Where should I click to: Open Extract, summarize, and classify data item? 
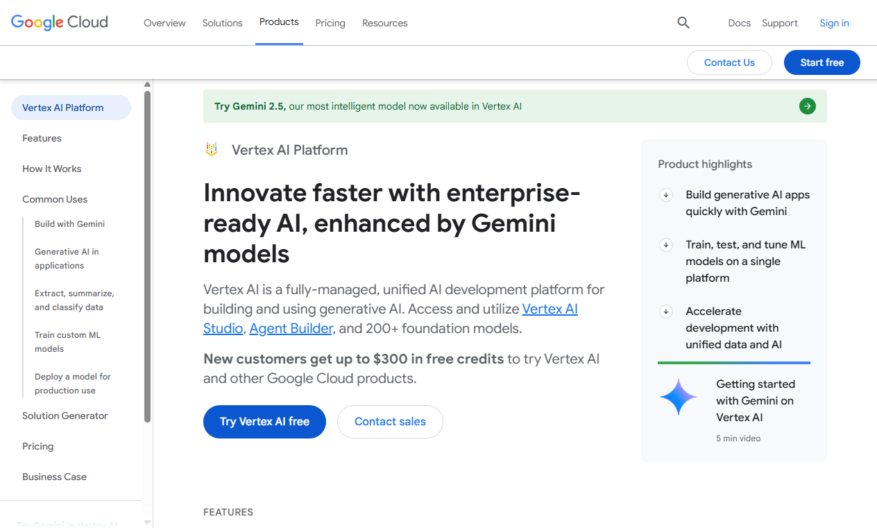(x=74, y=300)
